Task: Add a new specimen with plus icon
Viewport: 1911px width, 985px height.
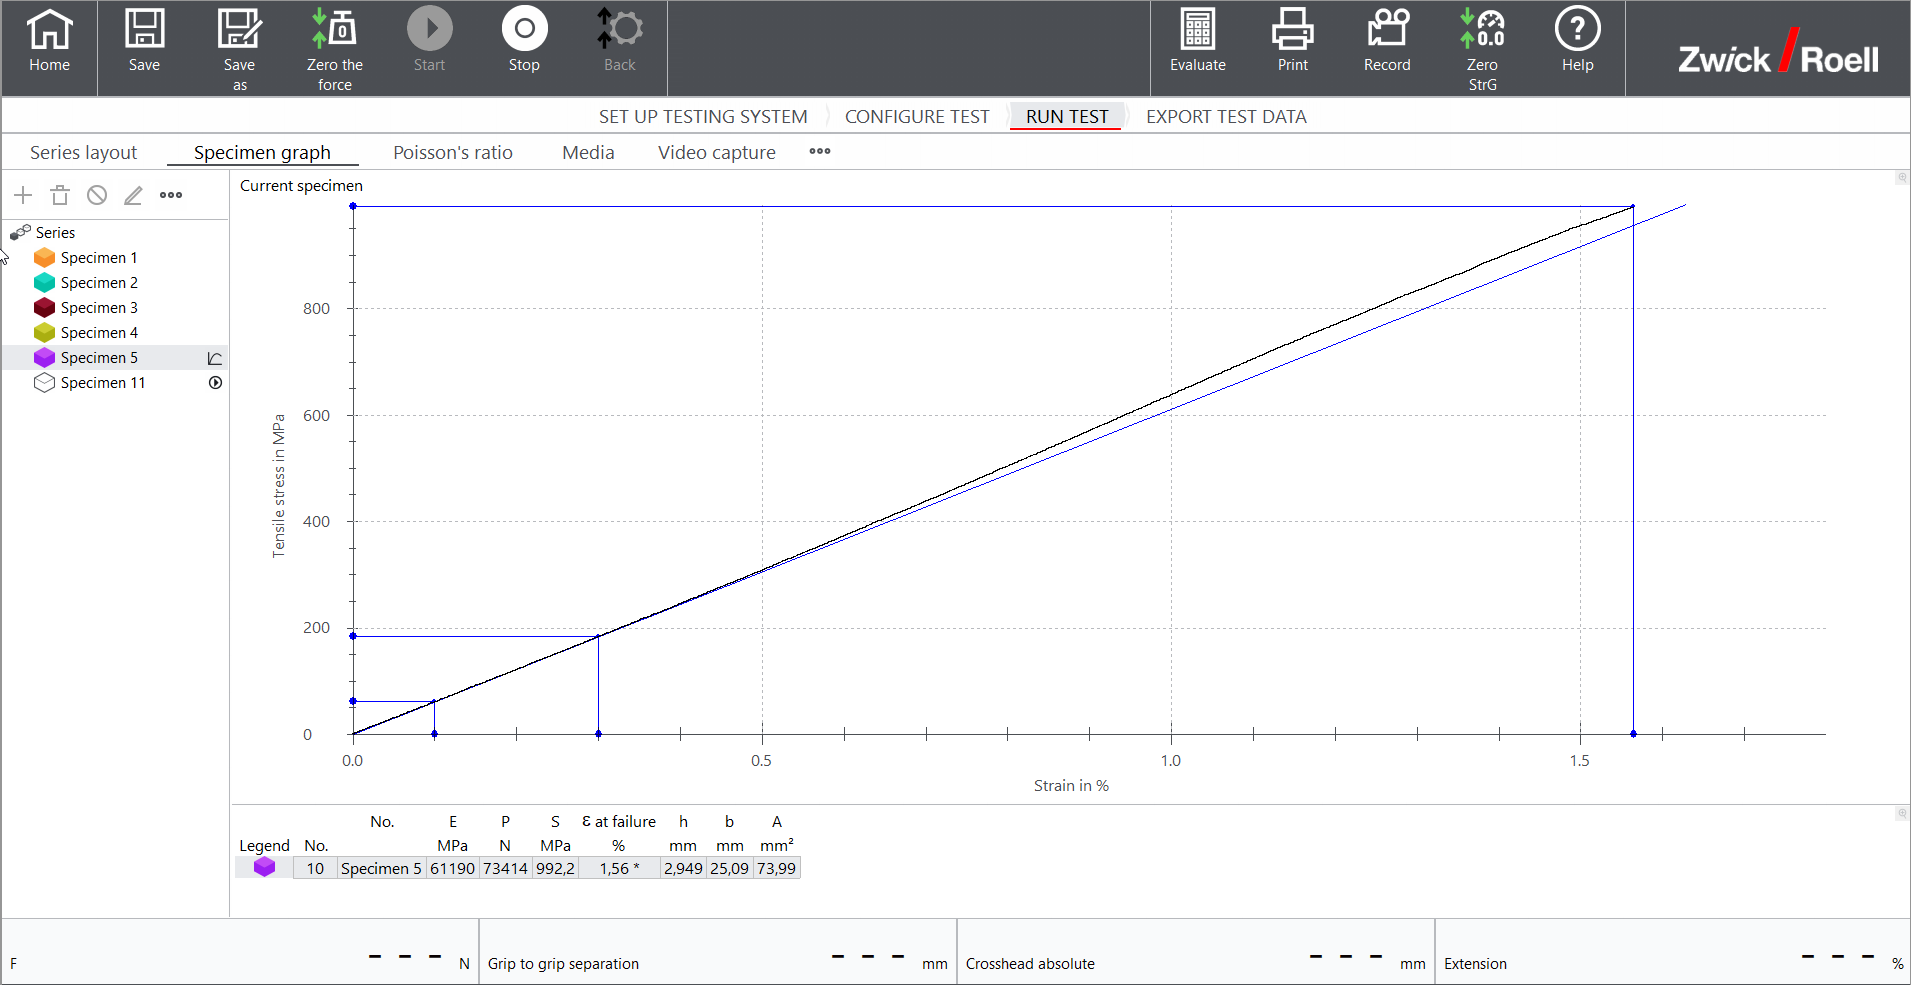Action: 23,195
